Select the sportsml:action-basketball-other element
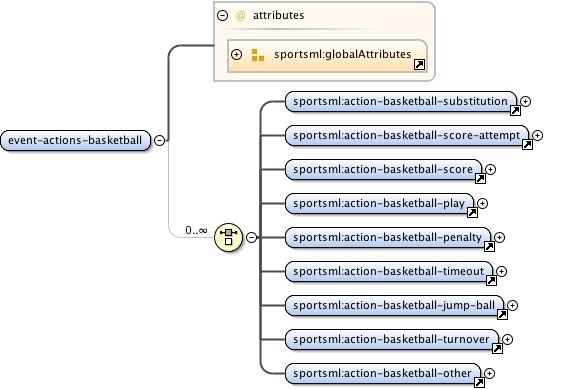The height and width of the screenshot is (389, 561). (383, 373)
